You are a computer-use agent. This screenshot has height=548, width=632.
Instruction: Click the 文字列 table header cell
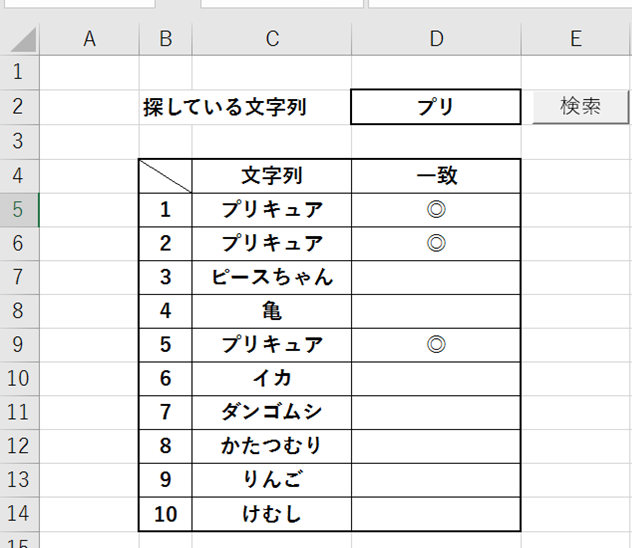pyautogui.click(x=272, y=175)
